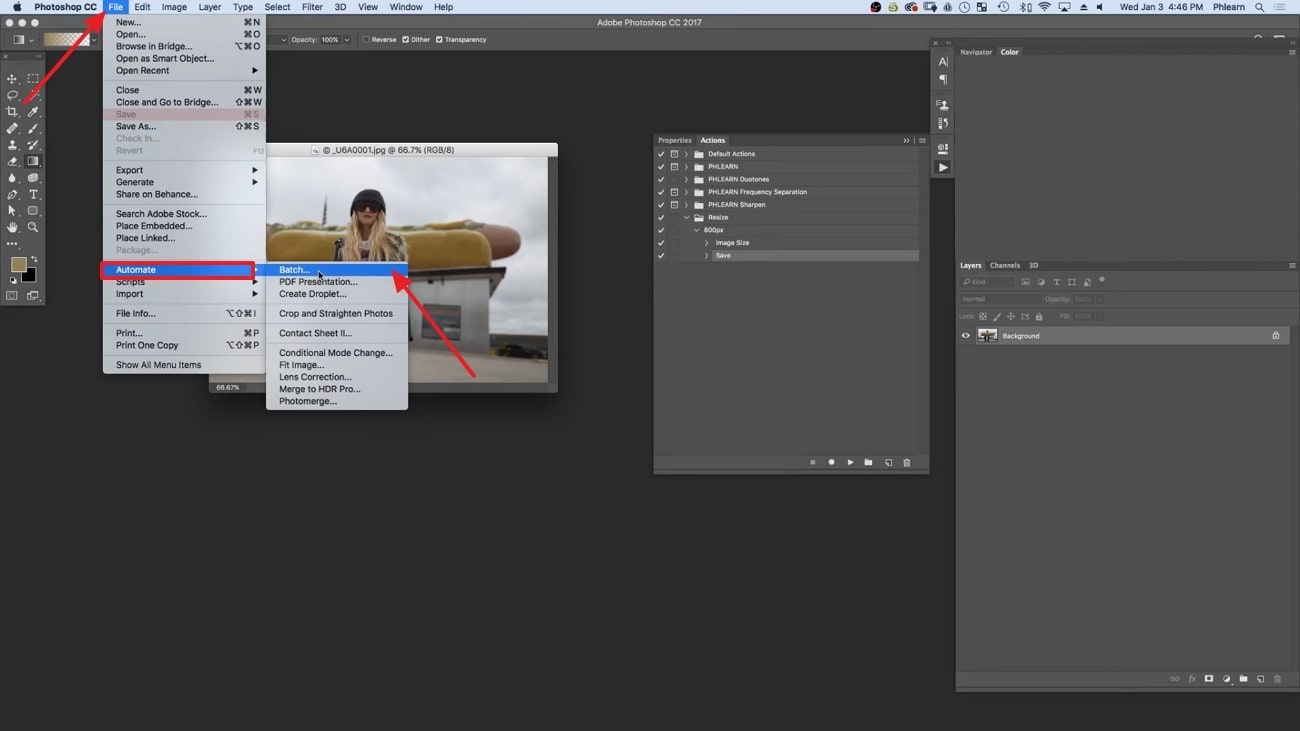Open the gradient Opacity dropdown
Viewport: 1300px width, 731px height.
(347, 40)
